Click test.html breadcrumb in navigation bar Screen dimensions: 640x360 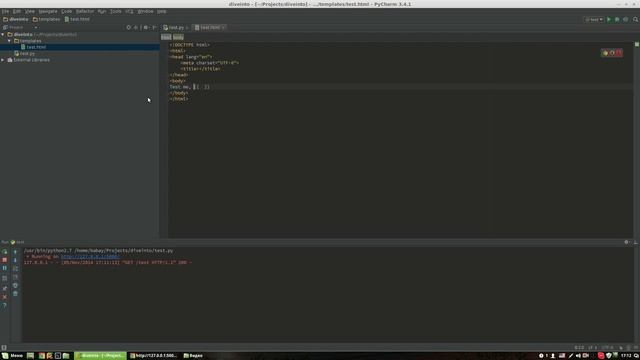pyautogui.click(x=77, y=19)
